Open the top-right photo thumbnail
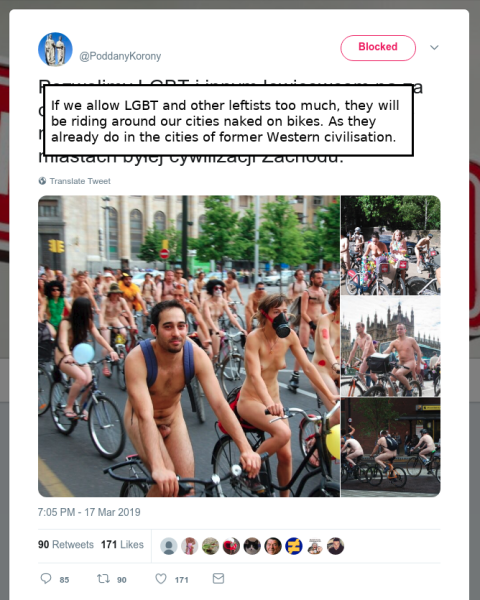The width and height of the screenshot is (480, 600). tap(391, 245)
